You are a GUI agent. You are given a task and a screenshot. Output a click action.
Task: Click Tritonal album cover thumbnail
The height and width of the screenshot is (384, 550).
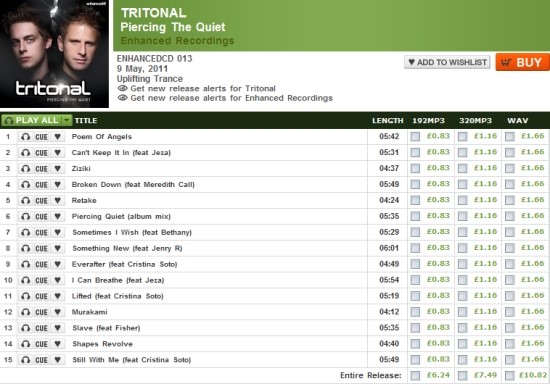pos(54,54)
